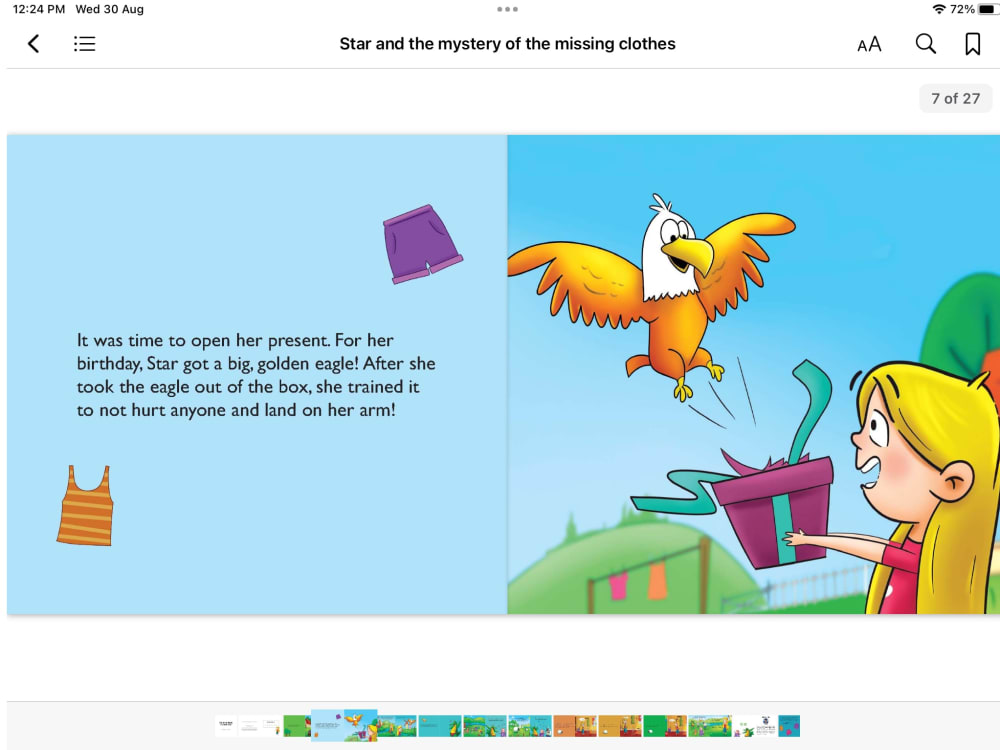Jump to the last teal thumbnail in the strip

pyautogui.click(x=789, y=726)
